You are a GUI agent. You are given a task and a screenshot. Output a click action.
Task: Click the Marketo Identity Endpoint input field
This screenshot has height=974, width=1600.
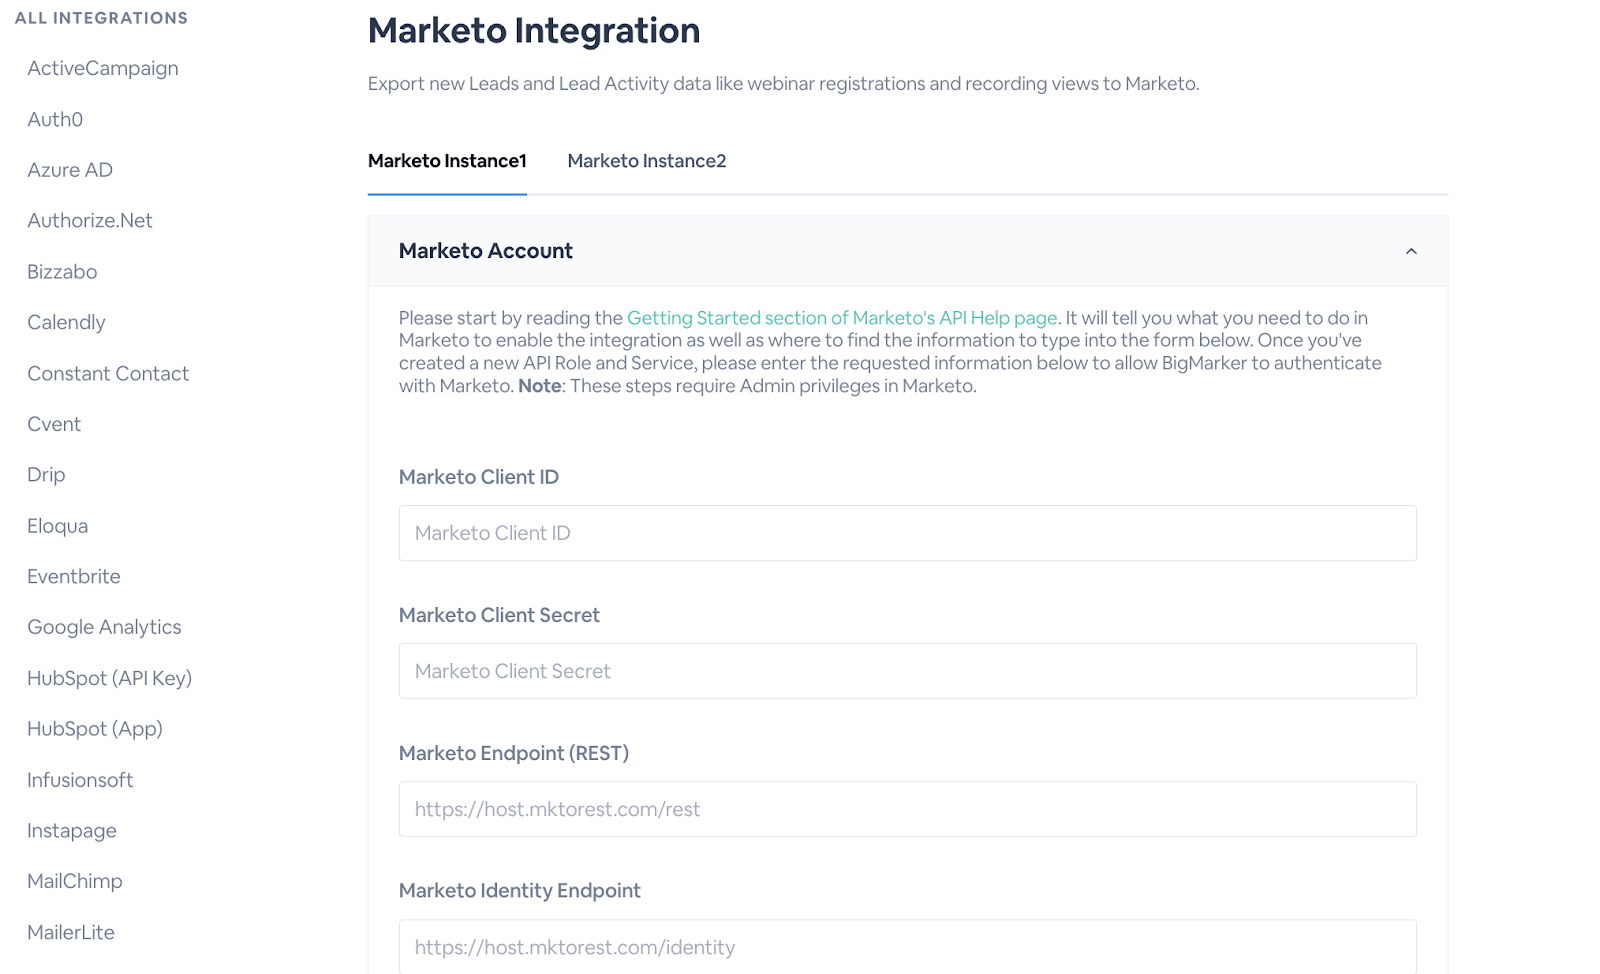907,946
